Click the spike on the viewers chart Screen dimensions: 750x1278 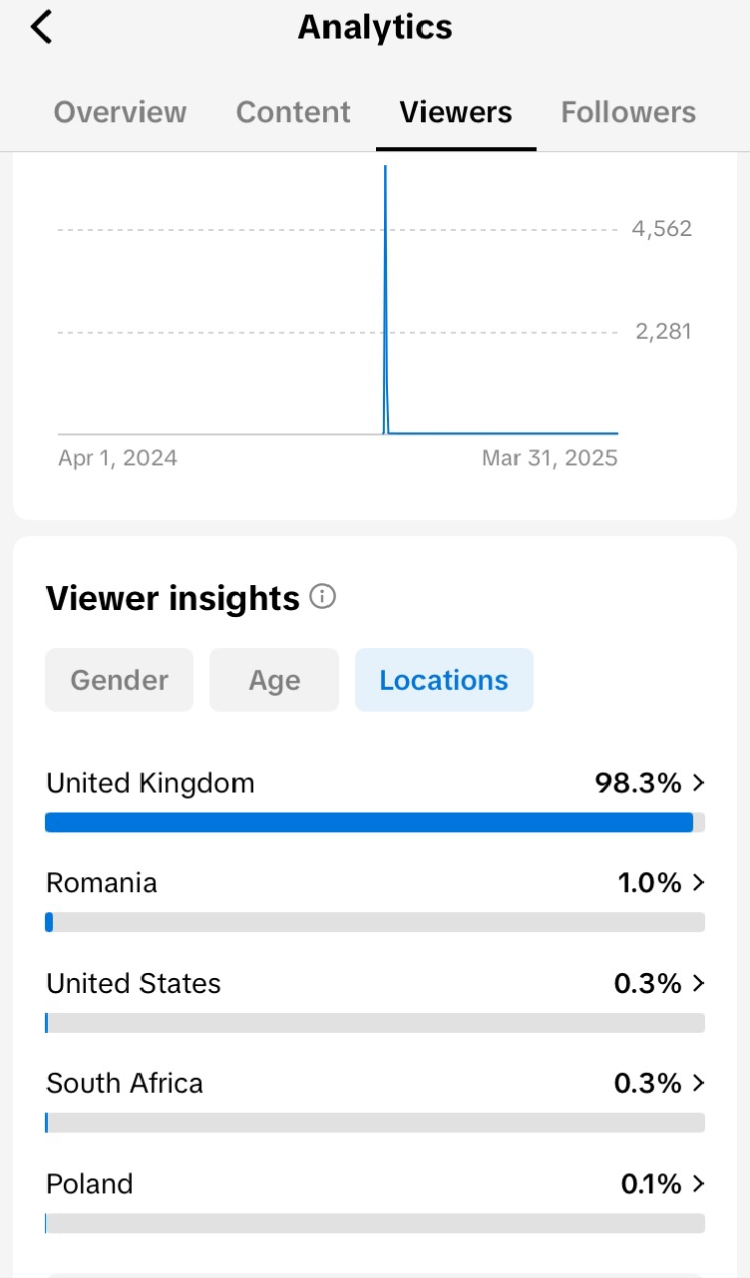[x=386, y=300]
